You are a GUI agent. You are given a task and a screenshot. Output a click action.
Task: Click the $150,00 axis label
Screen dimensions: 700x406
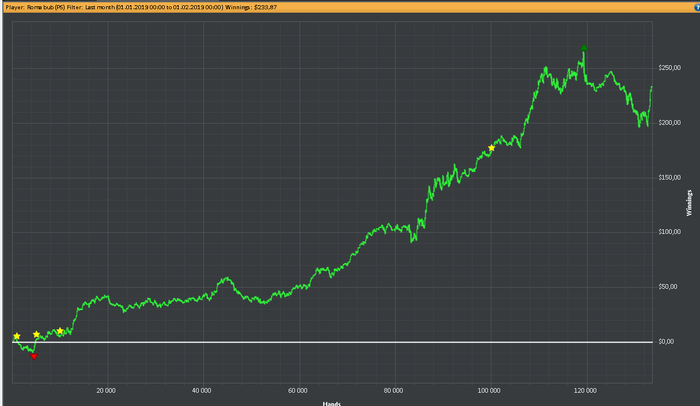[x=670, y=178]
